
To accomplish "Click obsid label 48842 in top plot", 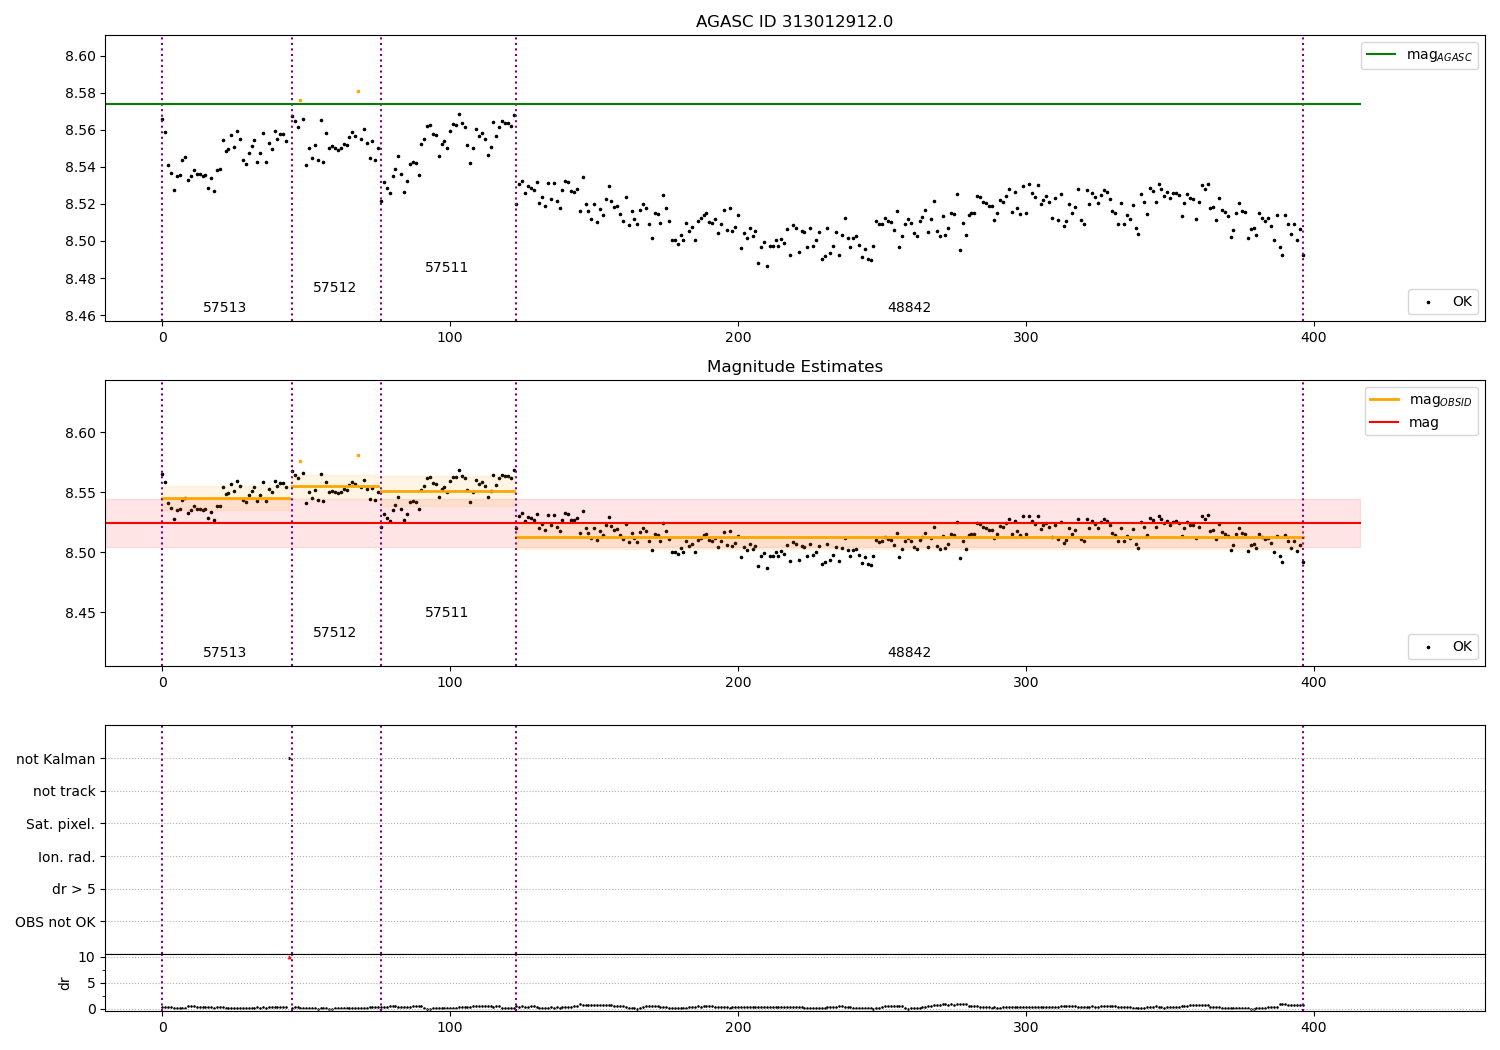I will pyautogui.click(x=909, y=308).
